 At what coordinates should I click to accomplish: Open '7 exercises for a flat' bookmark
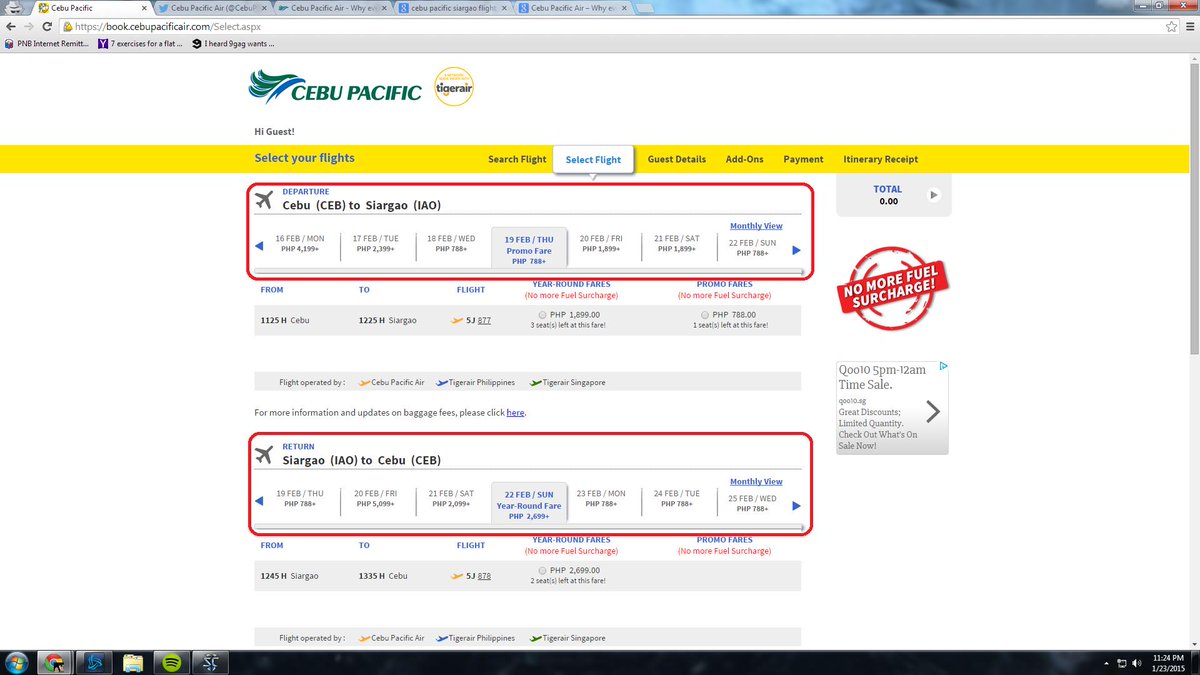pos(139,44)
